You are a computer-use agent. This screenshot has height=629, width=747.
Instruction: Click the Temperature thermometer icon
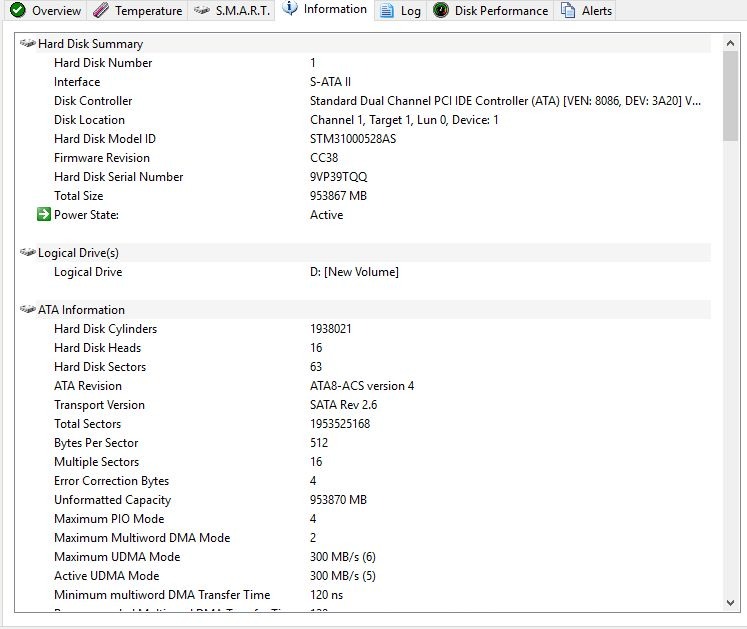pyautogui.click(x=100, y=11)
